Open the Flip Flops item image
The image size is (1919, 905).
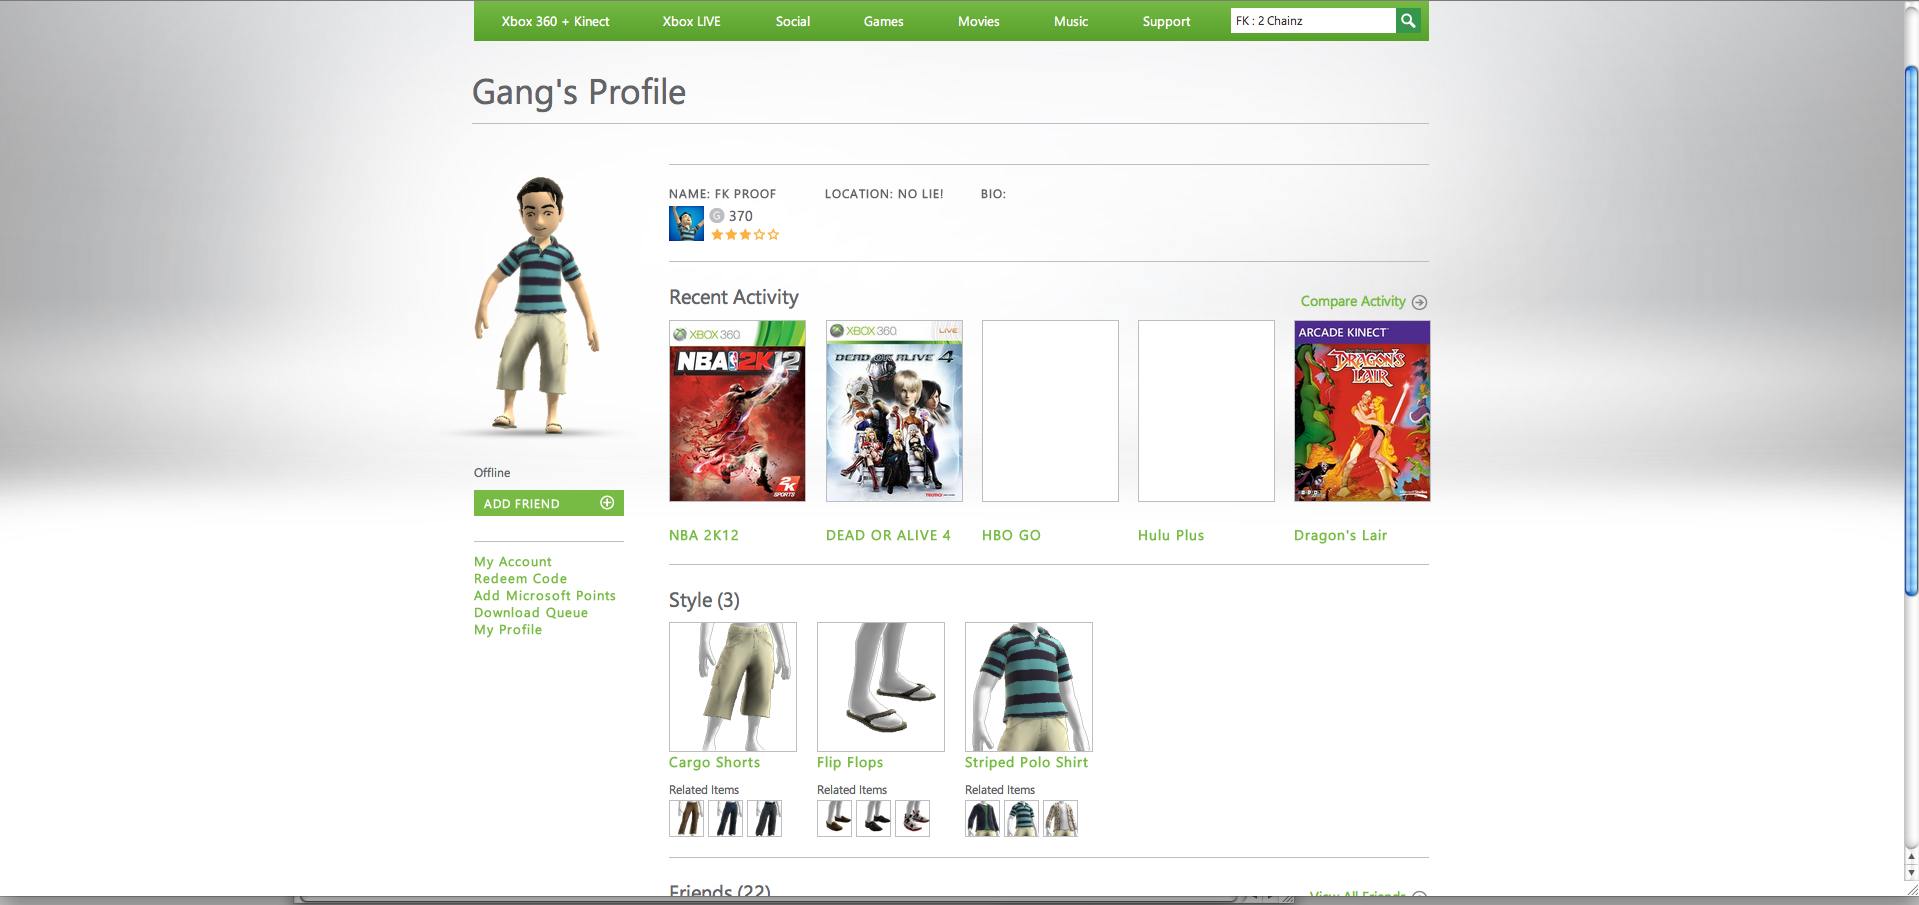point(881,687)
